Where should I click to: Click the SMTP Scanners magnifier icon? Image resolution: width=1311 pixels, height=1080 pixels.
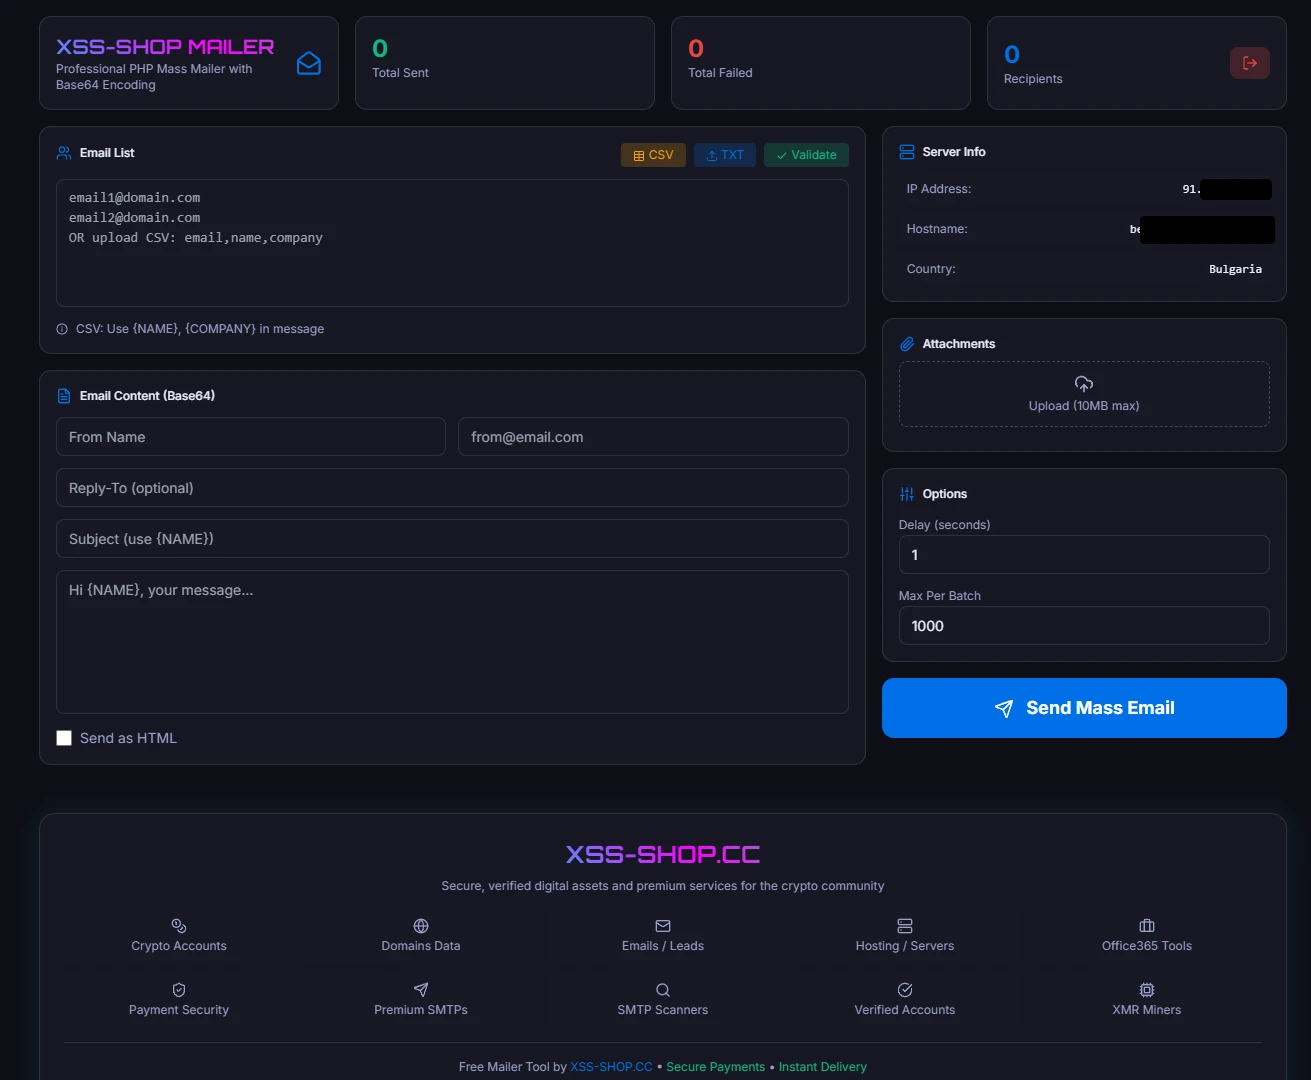coord(662,989)
